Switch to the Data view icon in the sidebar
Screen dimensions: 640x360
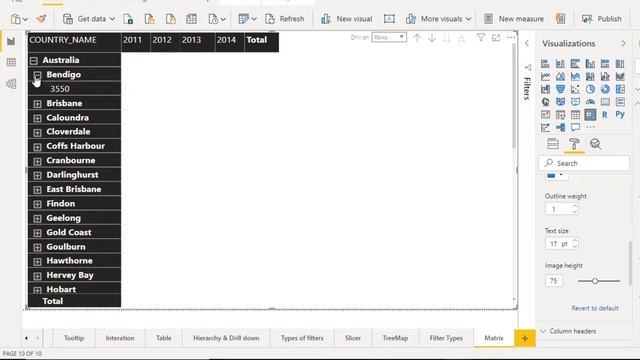(x=11, y=62)
